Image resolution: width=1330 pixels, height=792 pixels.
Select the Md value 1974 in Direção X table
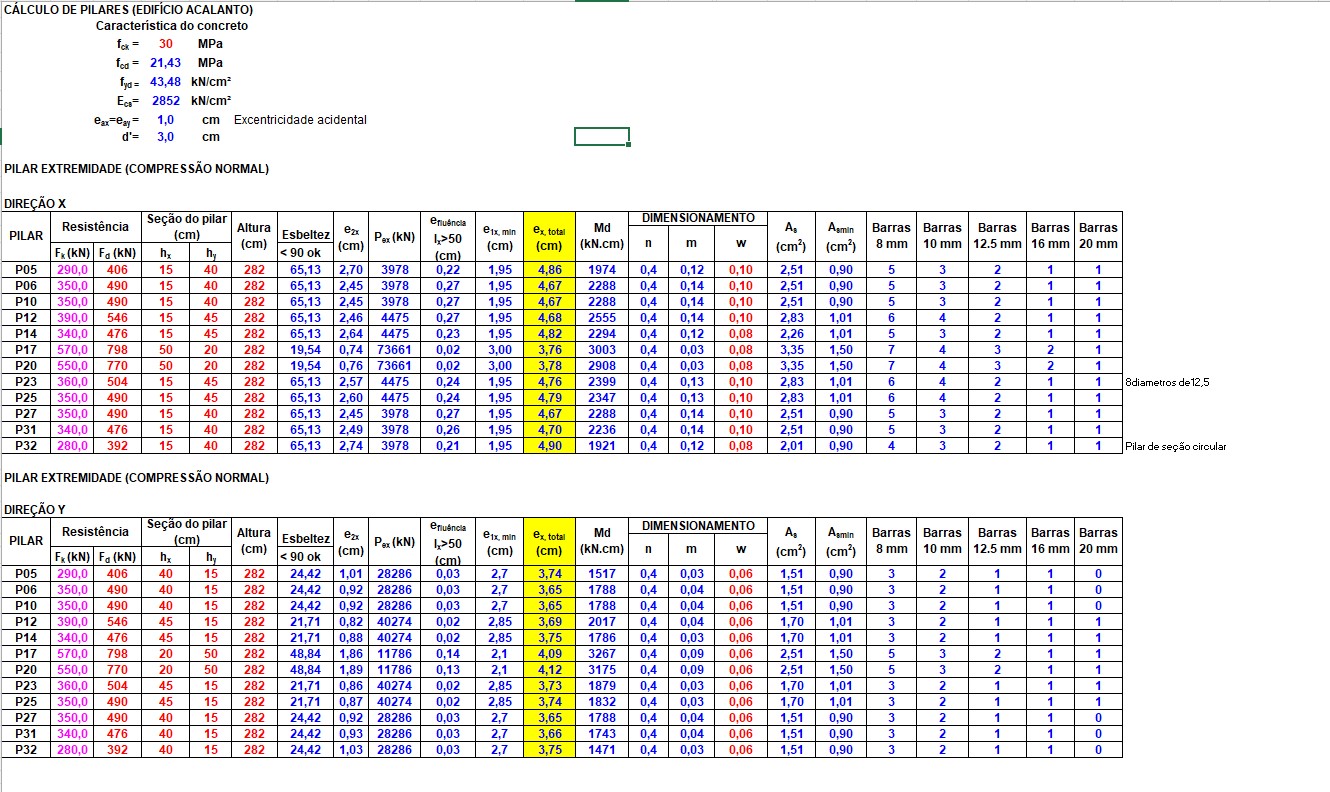point(602,270)
